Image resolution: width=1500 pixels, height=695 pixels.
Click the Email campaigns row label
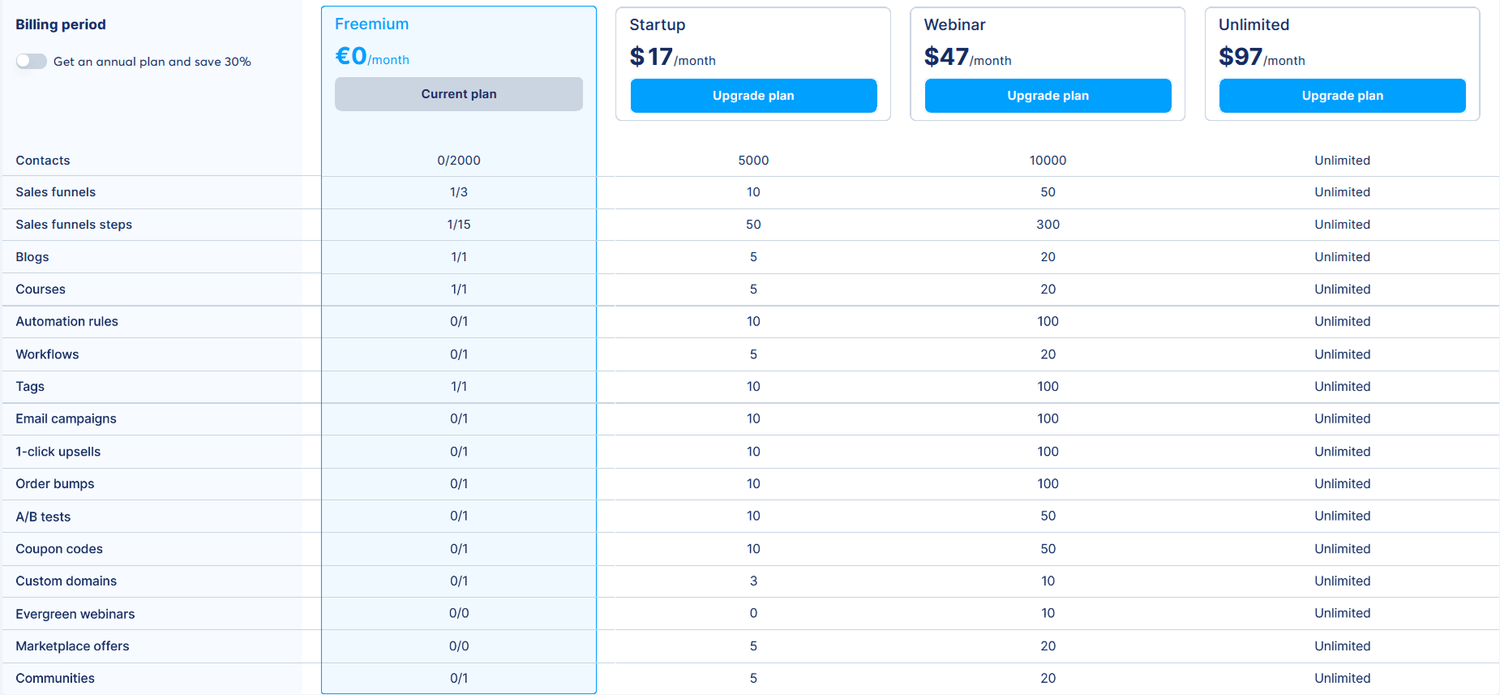(x=65, y=418)
